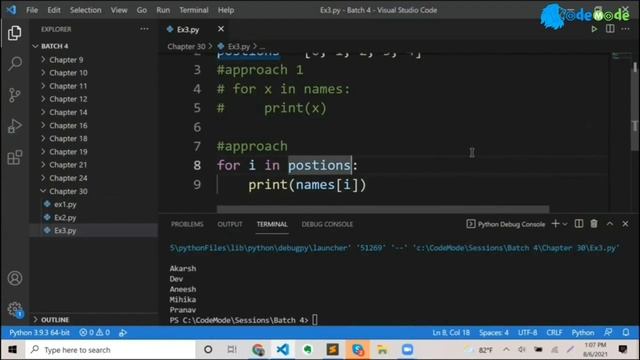Create a new terminal with plus icon
The width and height of the screenshot is (640, 360).
coord(555,224)
